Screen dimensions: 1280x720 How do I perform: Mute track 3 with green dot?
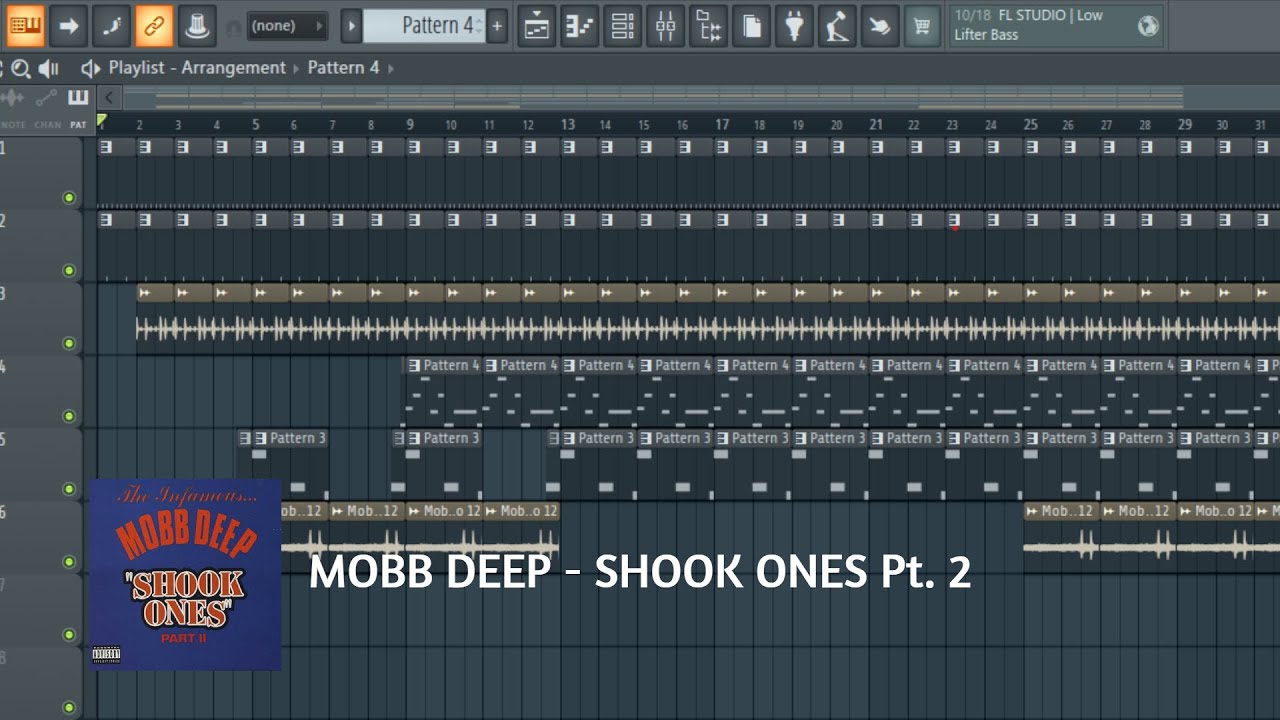69,343
